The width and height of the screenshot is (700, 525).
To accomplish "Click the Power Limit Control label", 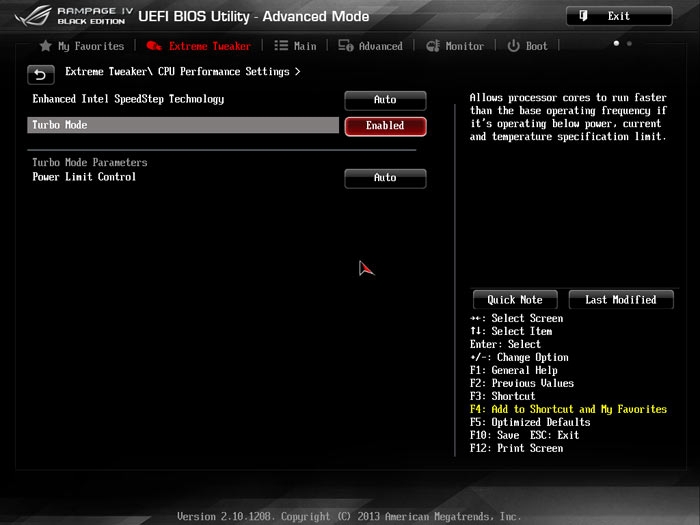I will pyautogui.click(x=84, y=177).
